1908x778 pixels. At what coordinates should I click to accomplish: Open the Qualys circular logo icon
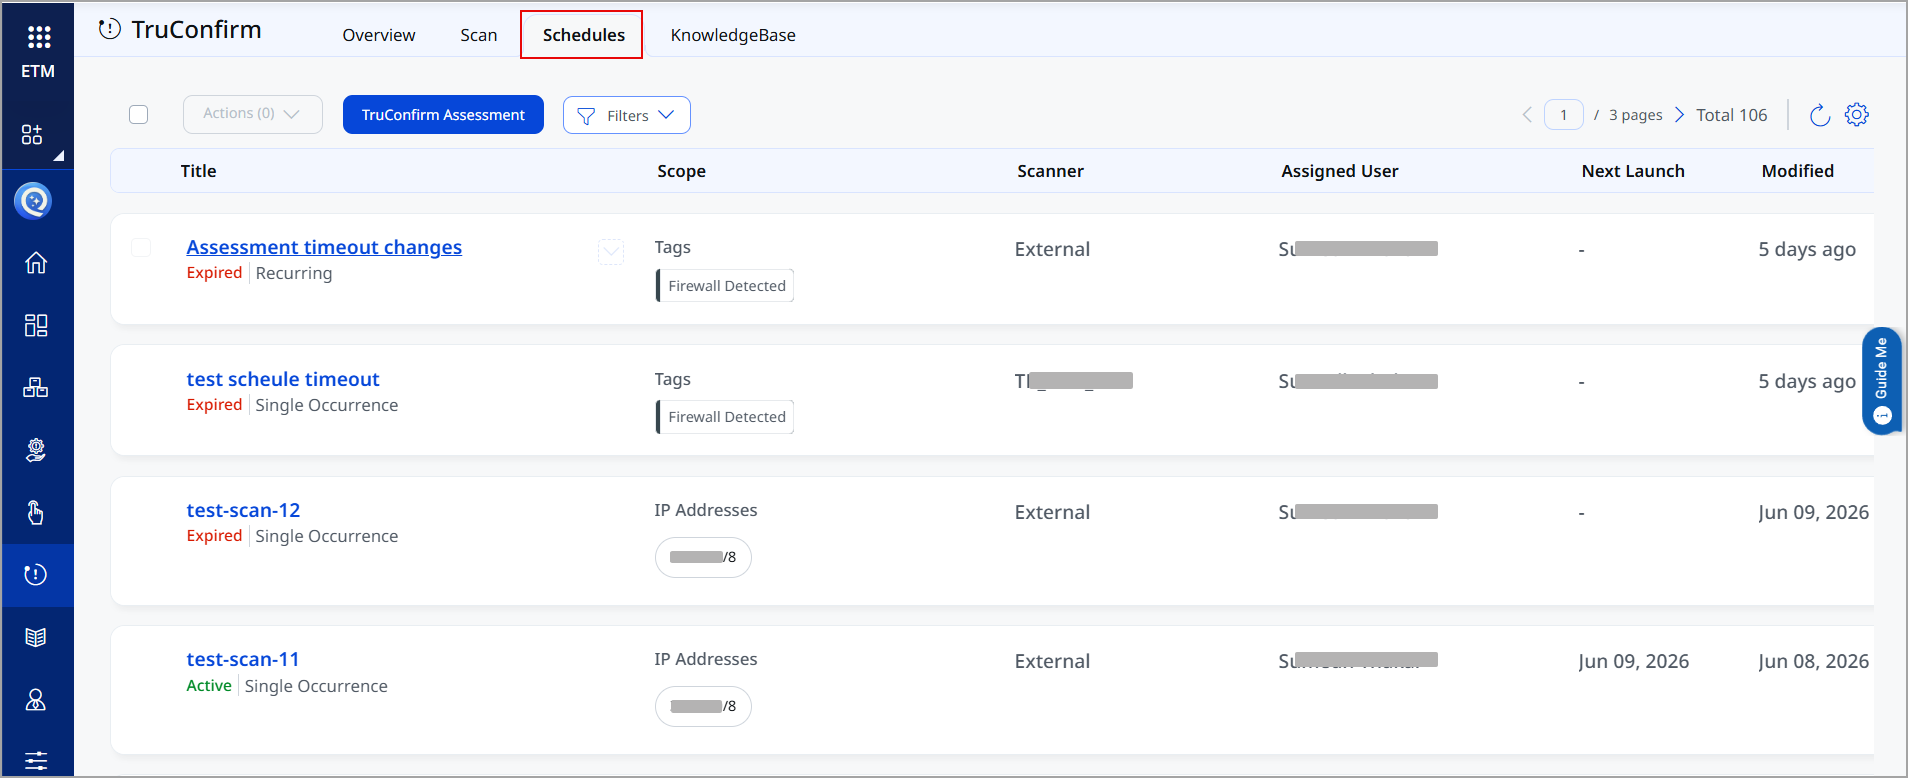click(34, 201)
